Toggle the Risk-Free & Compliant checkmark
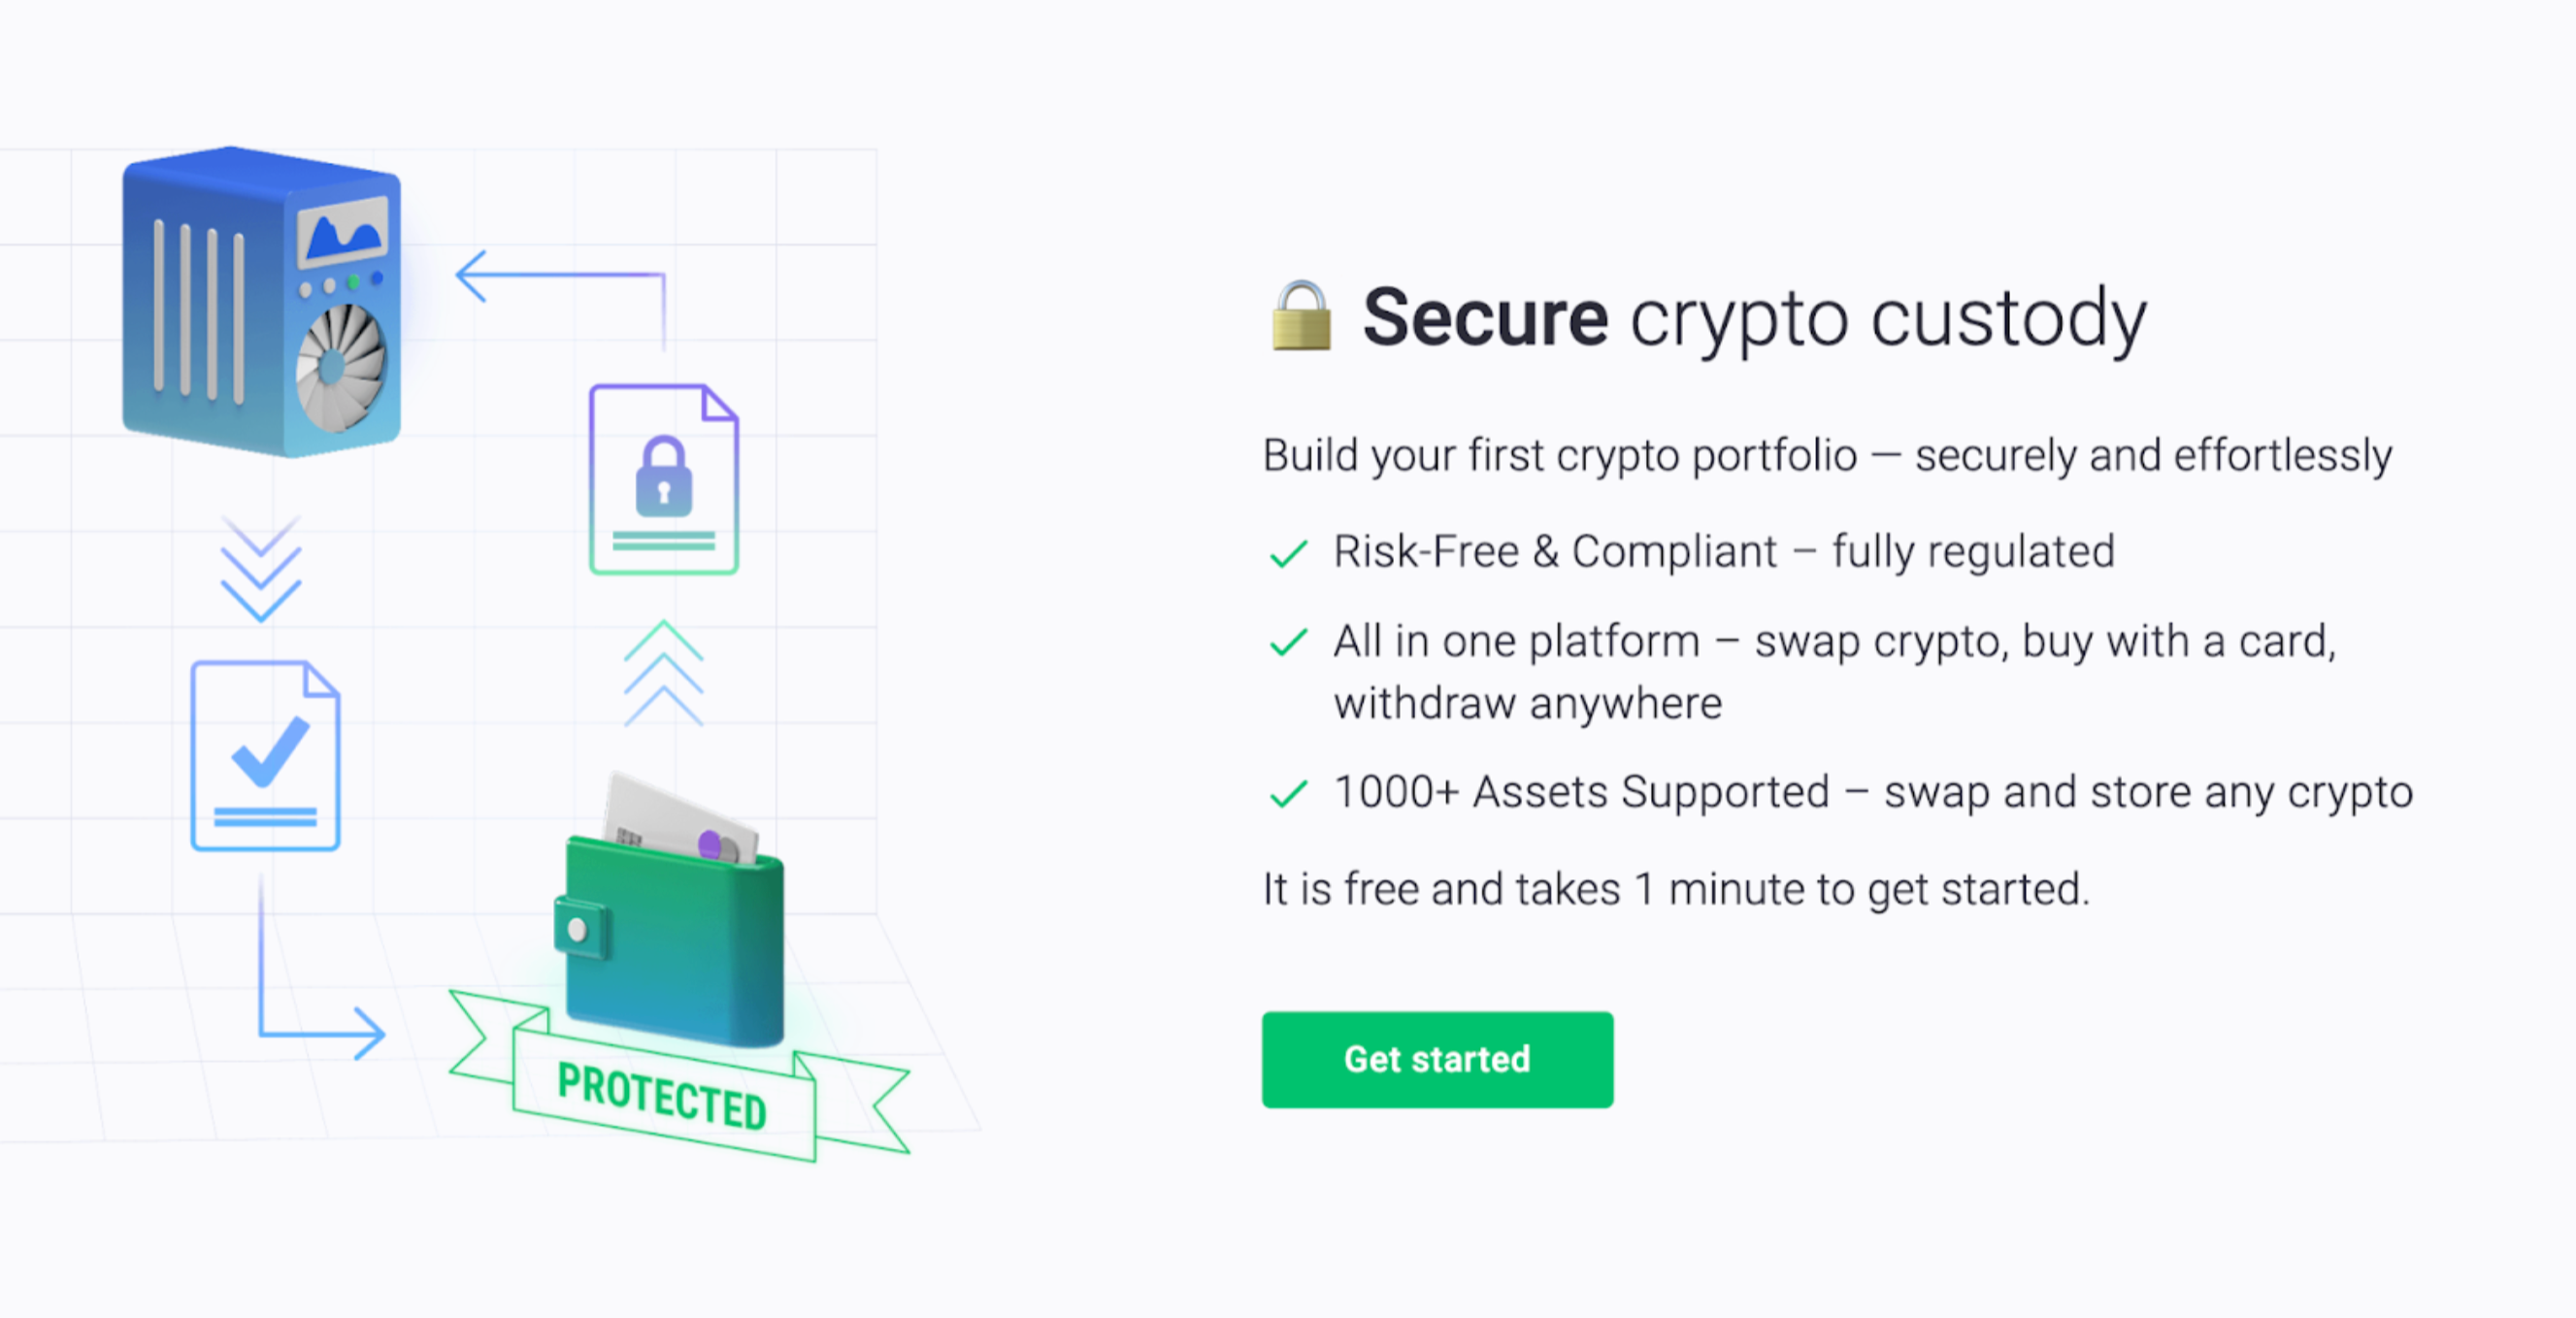 [x=1288, y=551]
